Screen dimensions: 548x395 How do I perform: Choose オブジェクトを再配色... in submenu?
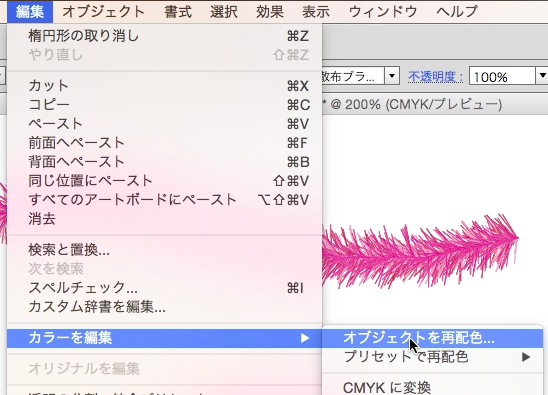(433, 338)
